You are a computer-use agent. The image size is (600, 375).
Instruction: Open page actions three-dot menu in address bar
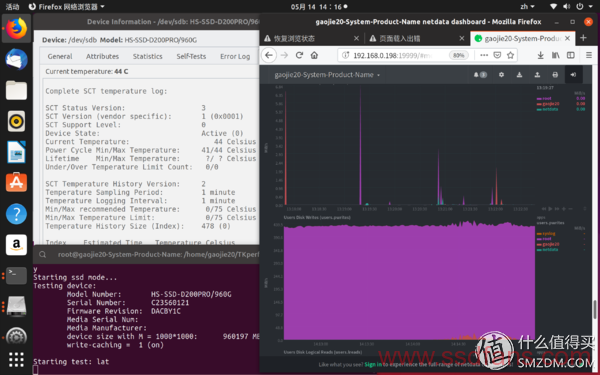(484, 55)
